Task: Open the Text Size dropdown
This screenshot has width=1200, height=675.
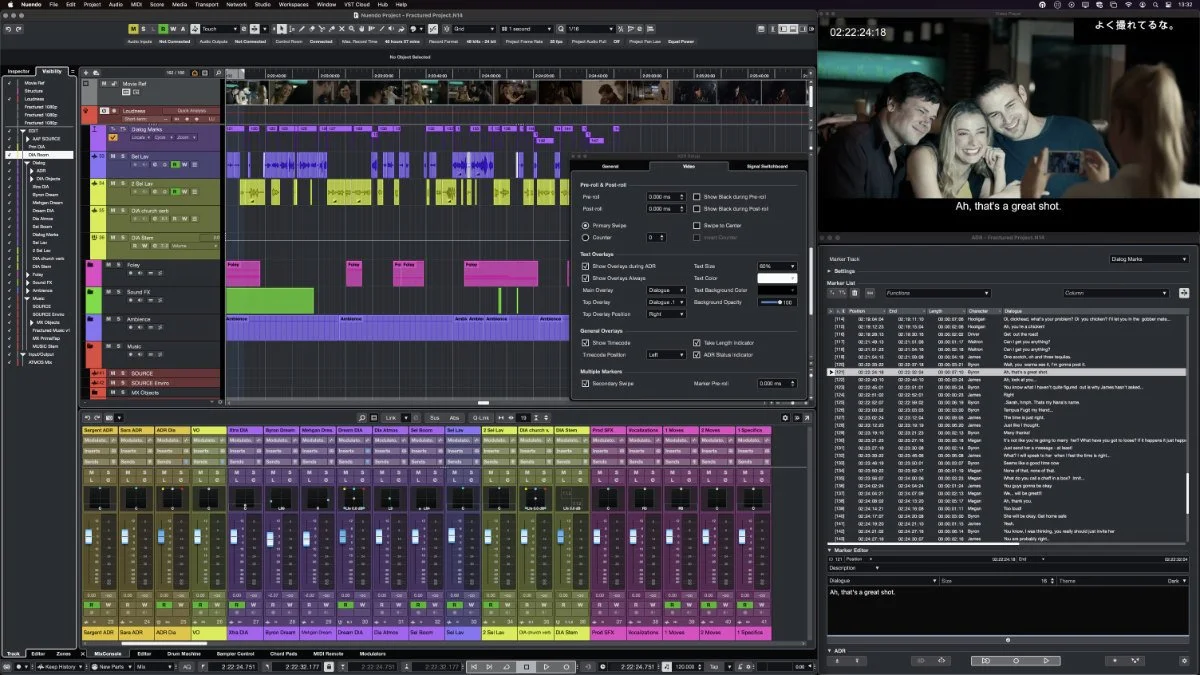Action: pyautogui.click(x=778, y=266)
